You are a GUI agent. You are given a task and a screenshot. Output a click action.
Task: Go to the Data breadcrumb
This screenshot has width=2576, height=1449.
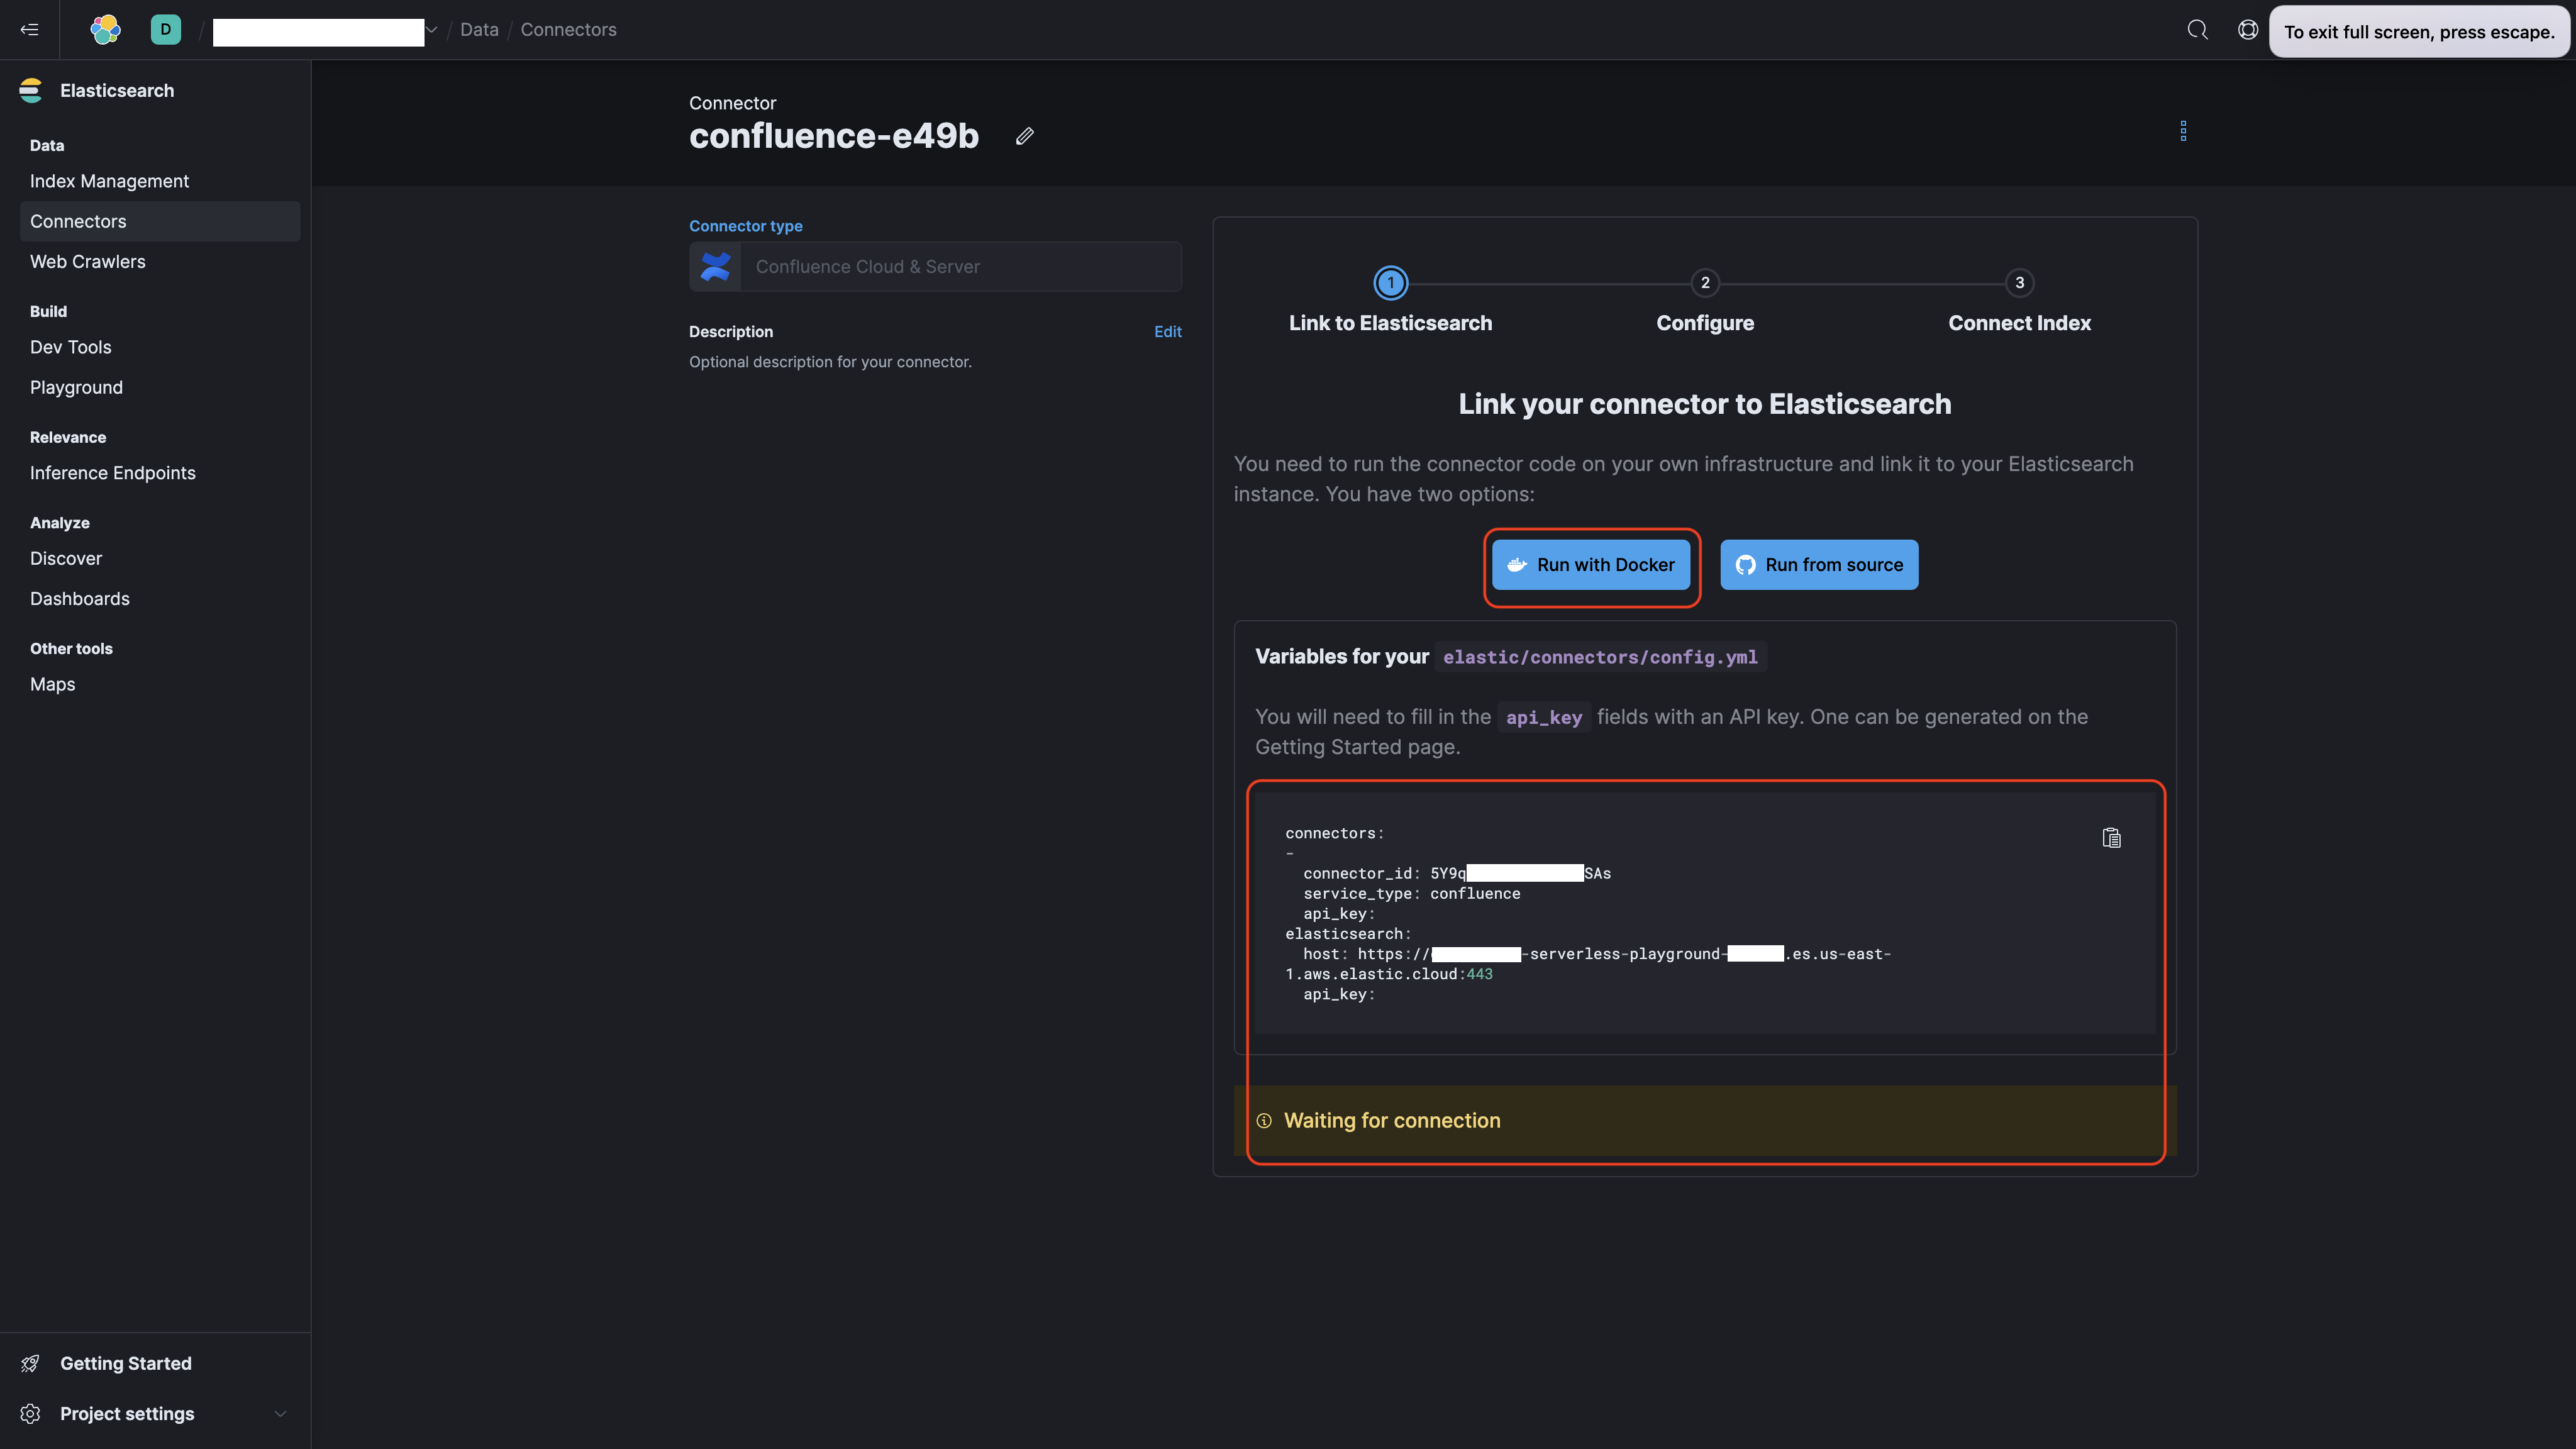479,30
